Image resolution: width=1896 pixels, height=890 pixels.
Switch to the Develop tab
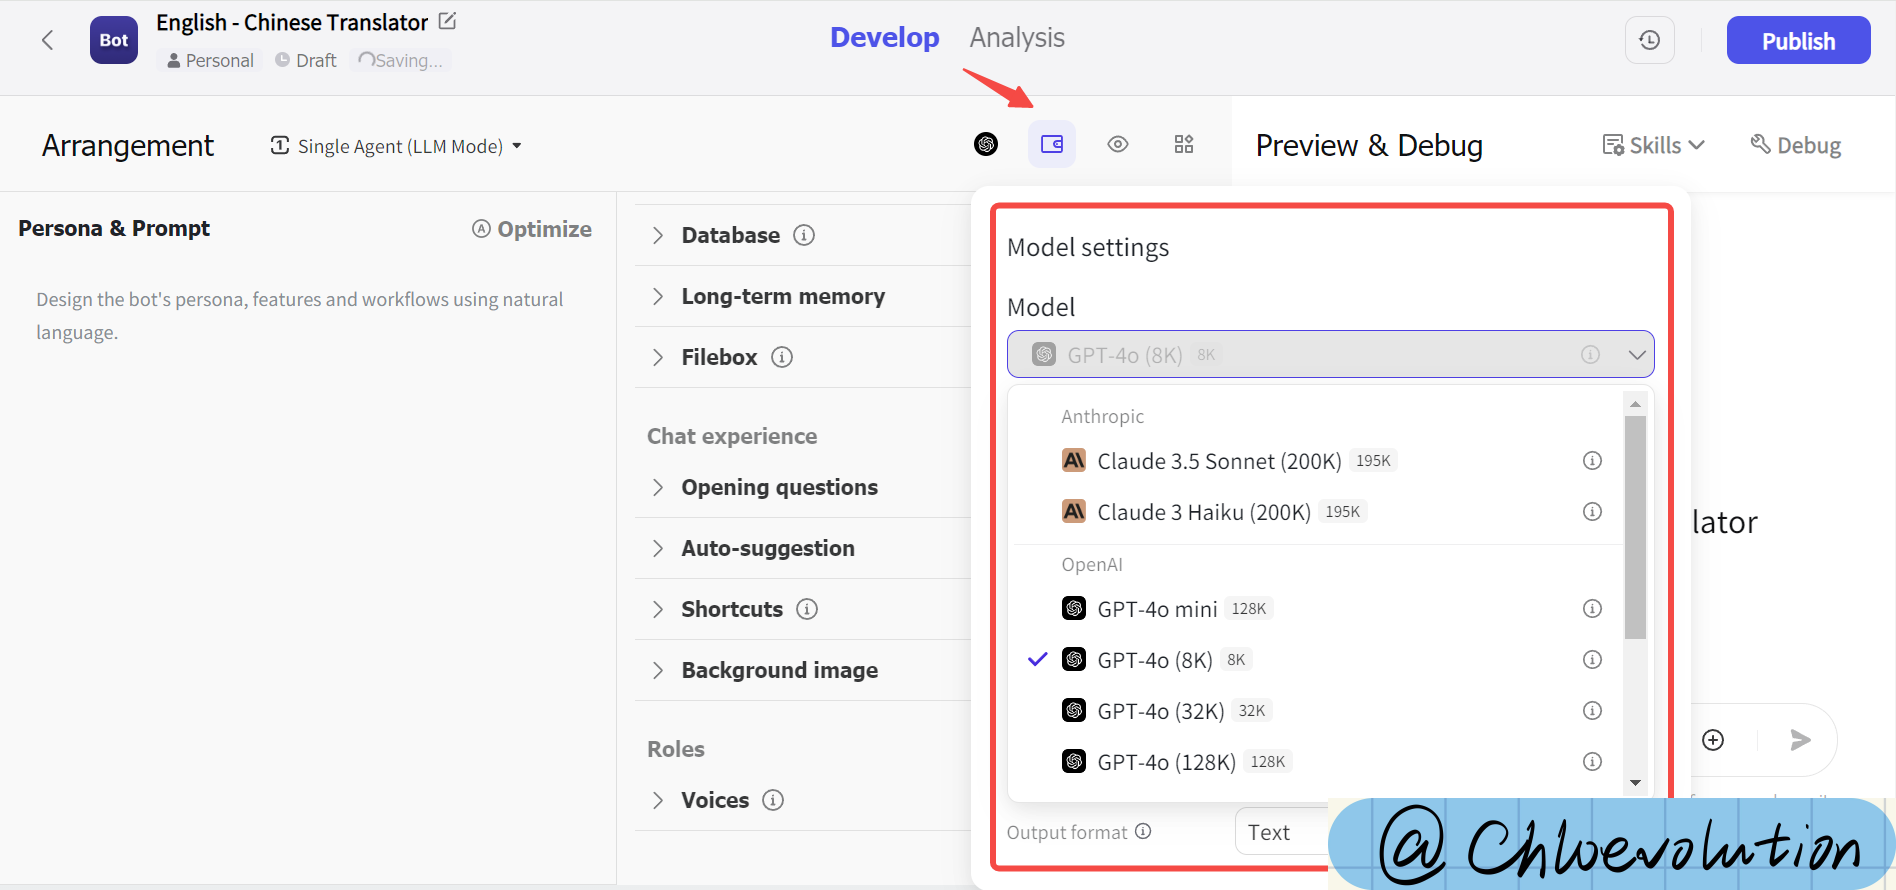click(885, 38)
